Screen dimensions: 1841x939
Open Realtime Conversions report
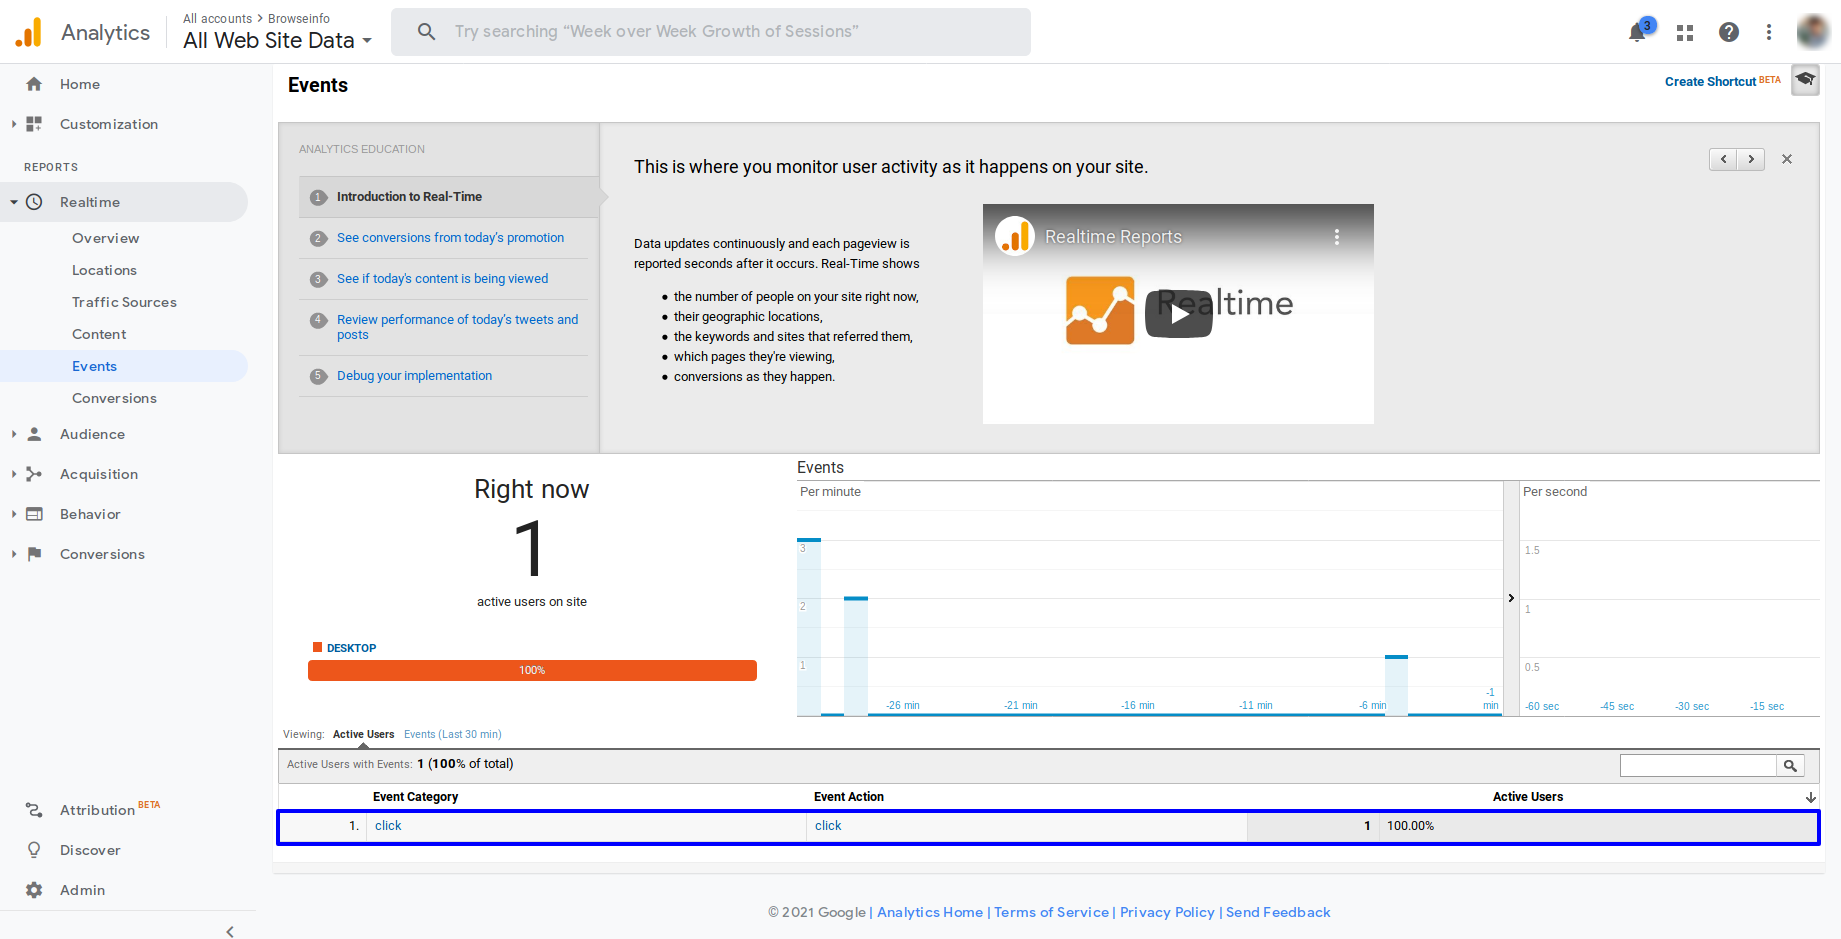tap(114, 398)
